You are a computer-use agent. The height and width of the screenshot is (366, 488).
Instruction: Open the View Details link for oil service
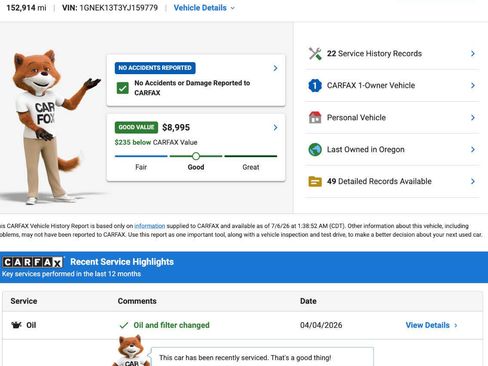pyautogui.click(x=431, y=325)
